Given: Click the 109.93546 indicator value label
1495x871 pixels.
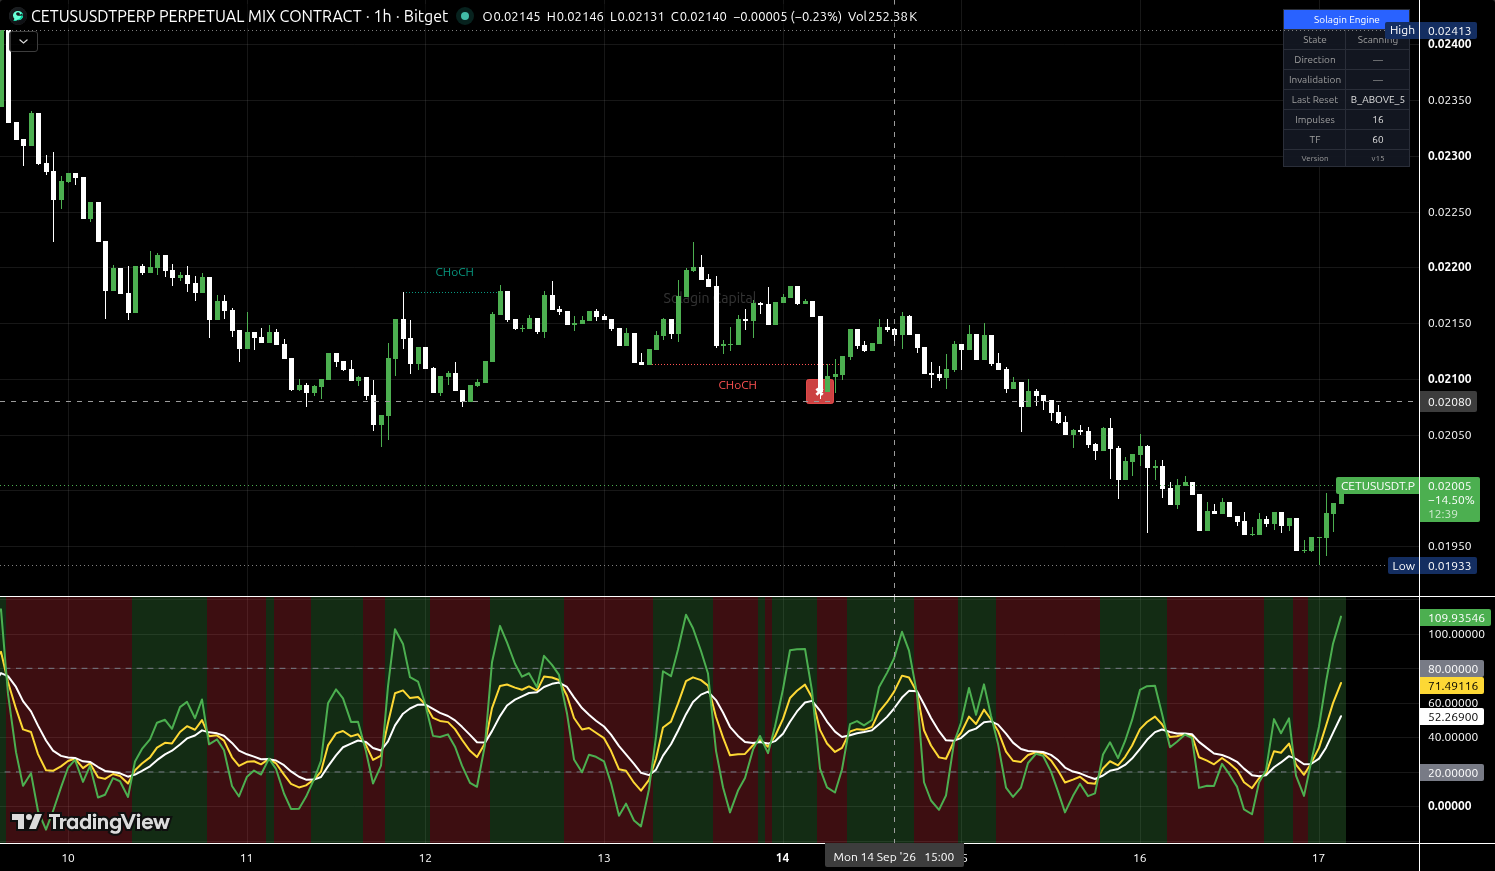Looking at the screenshot, I should point(1456,618).
